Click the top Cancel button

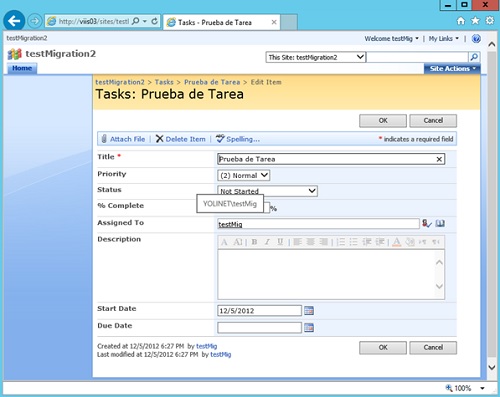(433, 121)
